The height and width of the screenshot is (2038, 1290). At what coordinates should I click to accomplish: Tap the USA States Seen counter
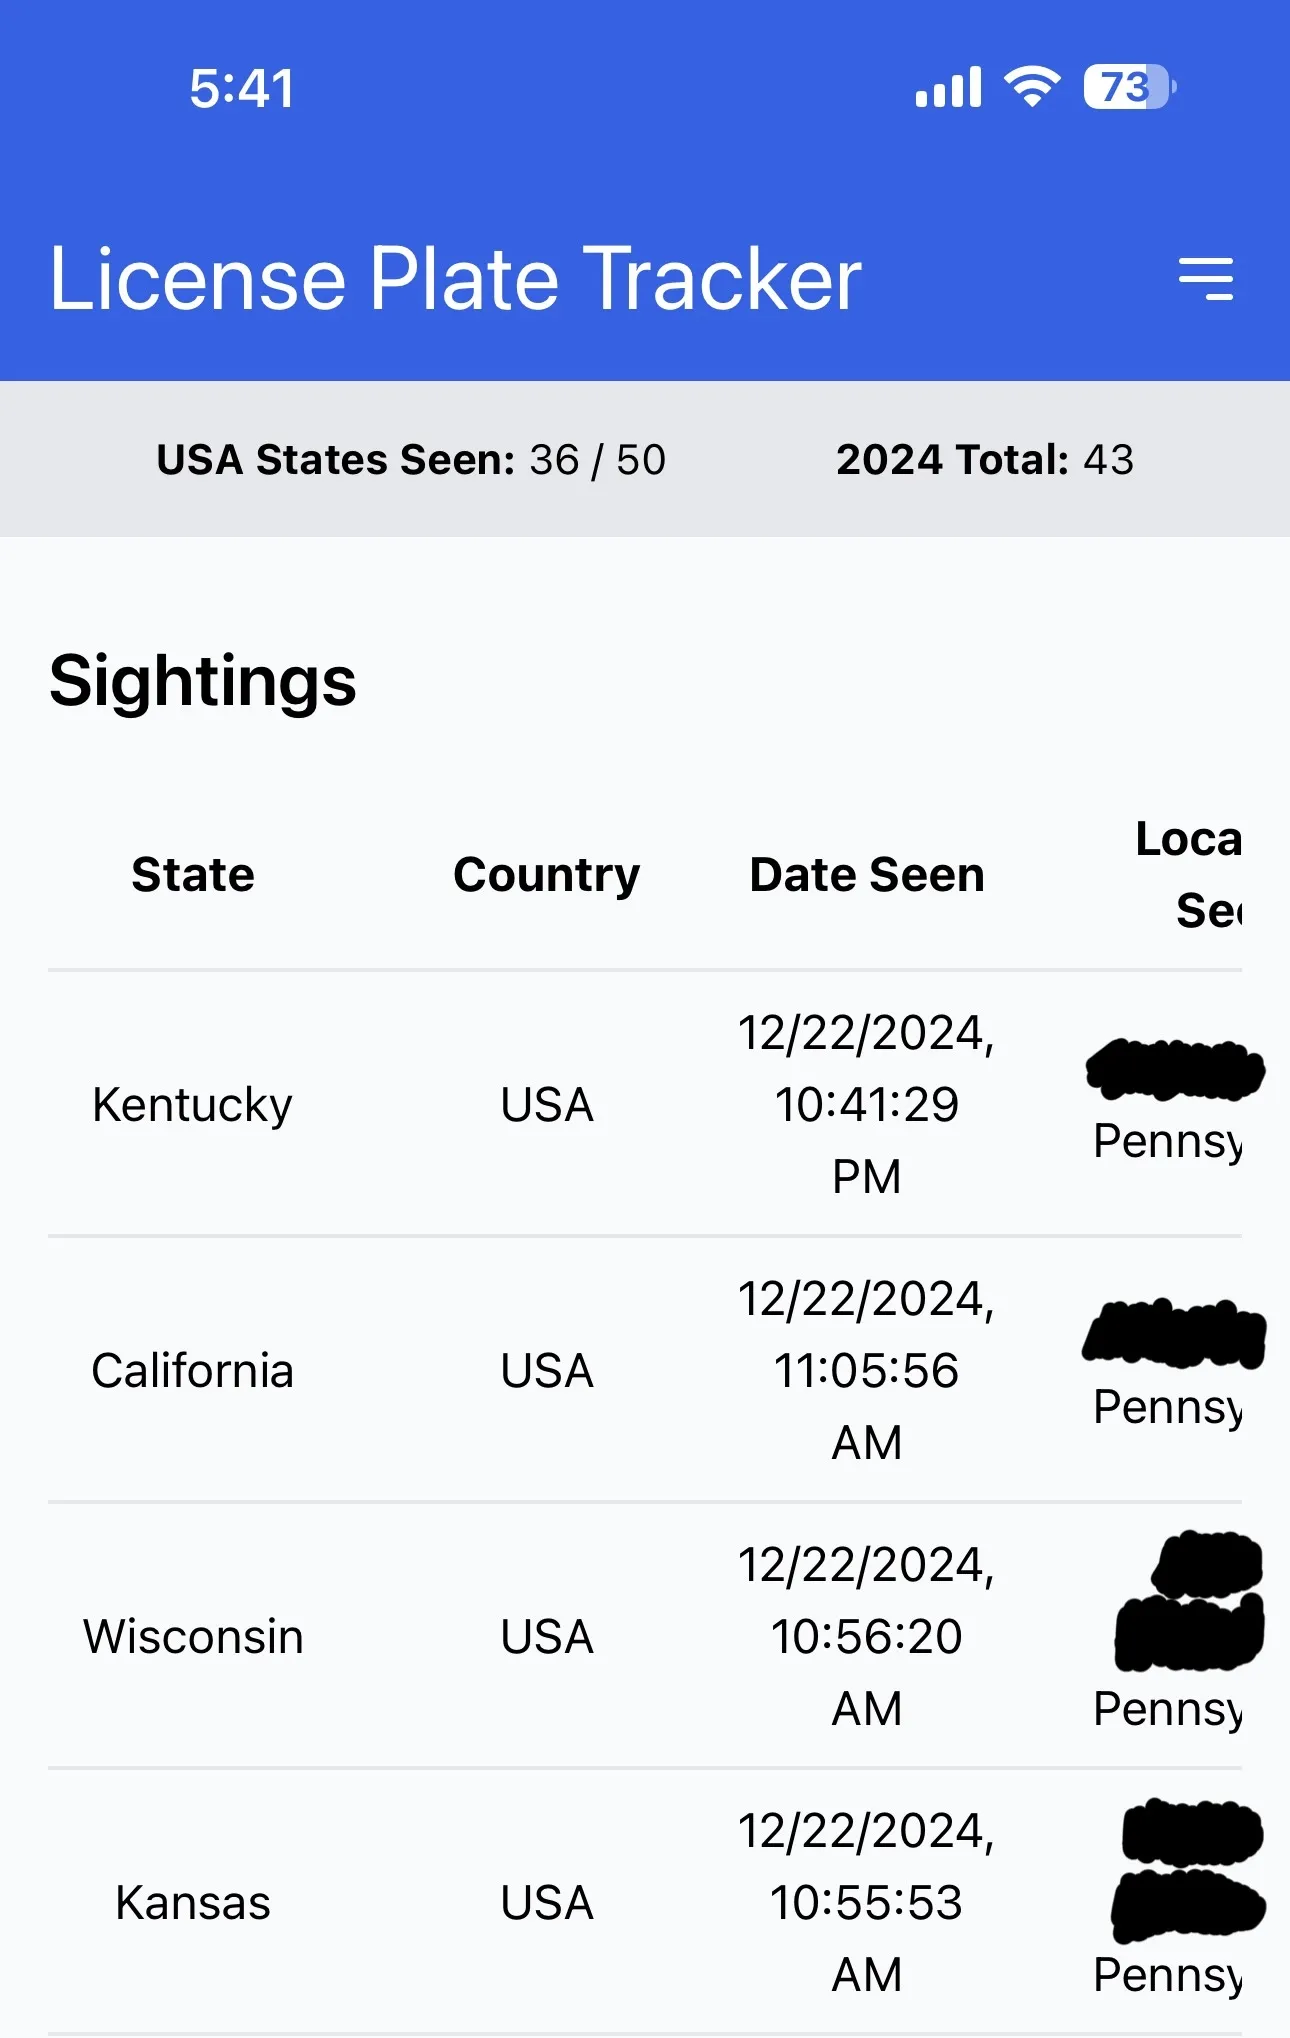pos(411,460)
